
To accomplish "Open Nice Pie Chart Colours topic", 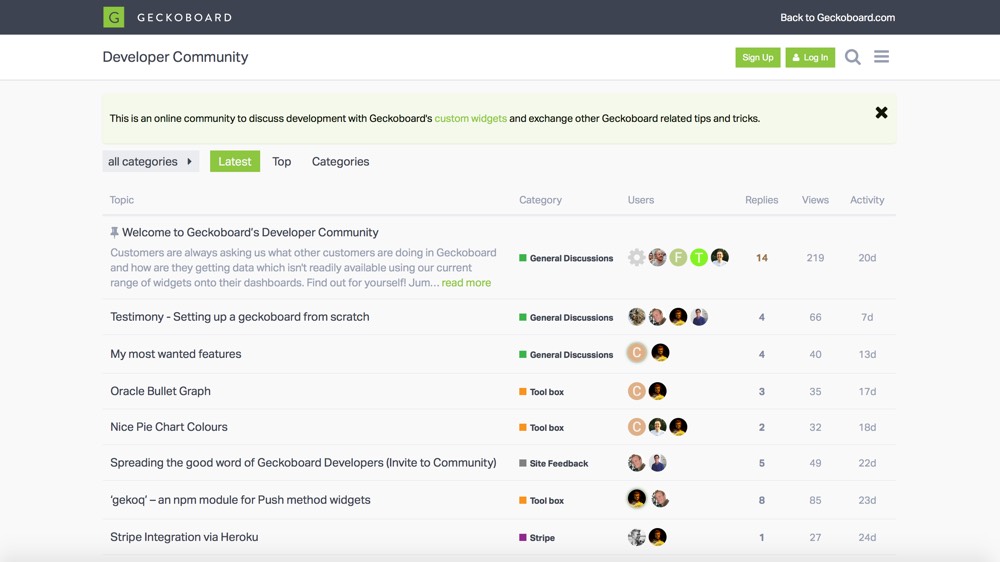I will pos(168,427).
